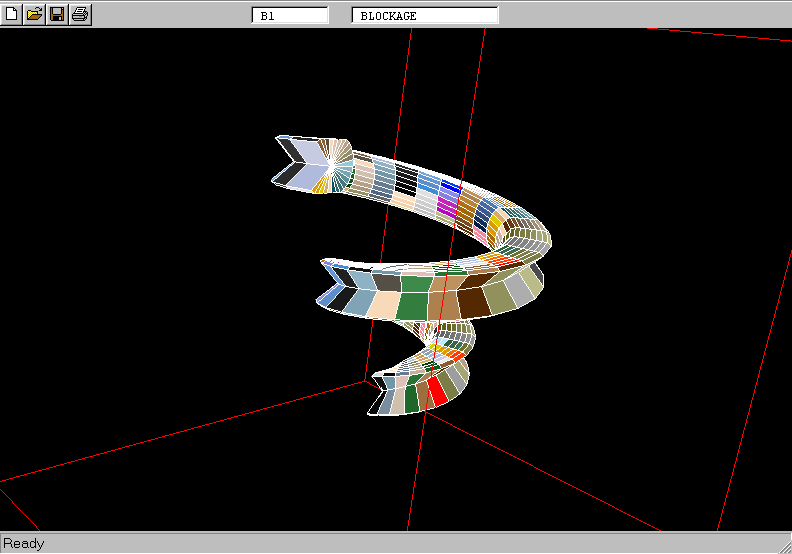Click the B1 text field
The height and width of the screenshot is (554, 792).
pyautogui.click(x=290, y=16)
